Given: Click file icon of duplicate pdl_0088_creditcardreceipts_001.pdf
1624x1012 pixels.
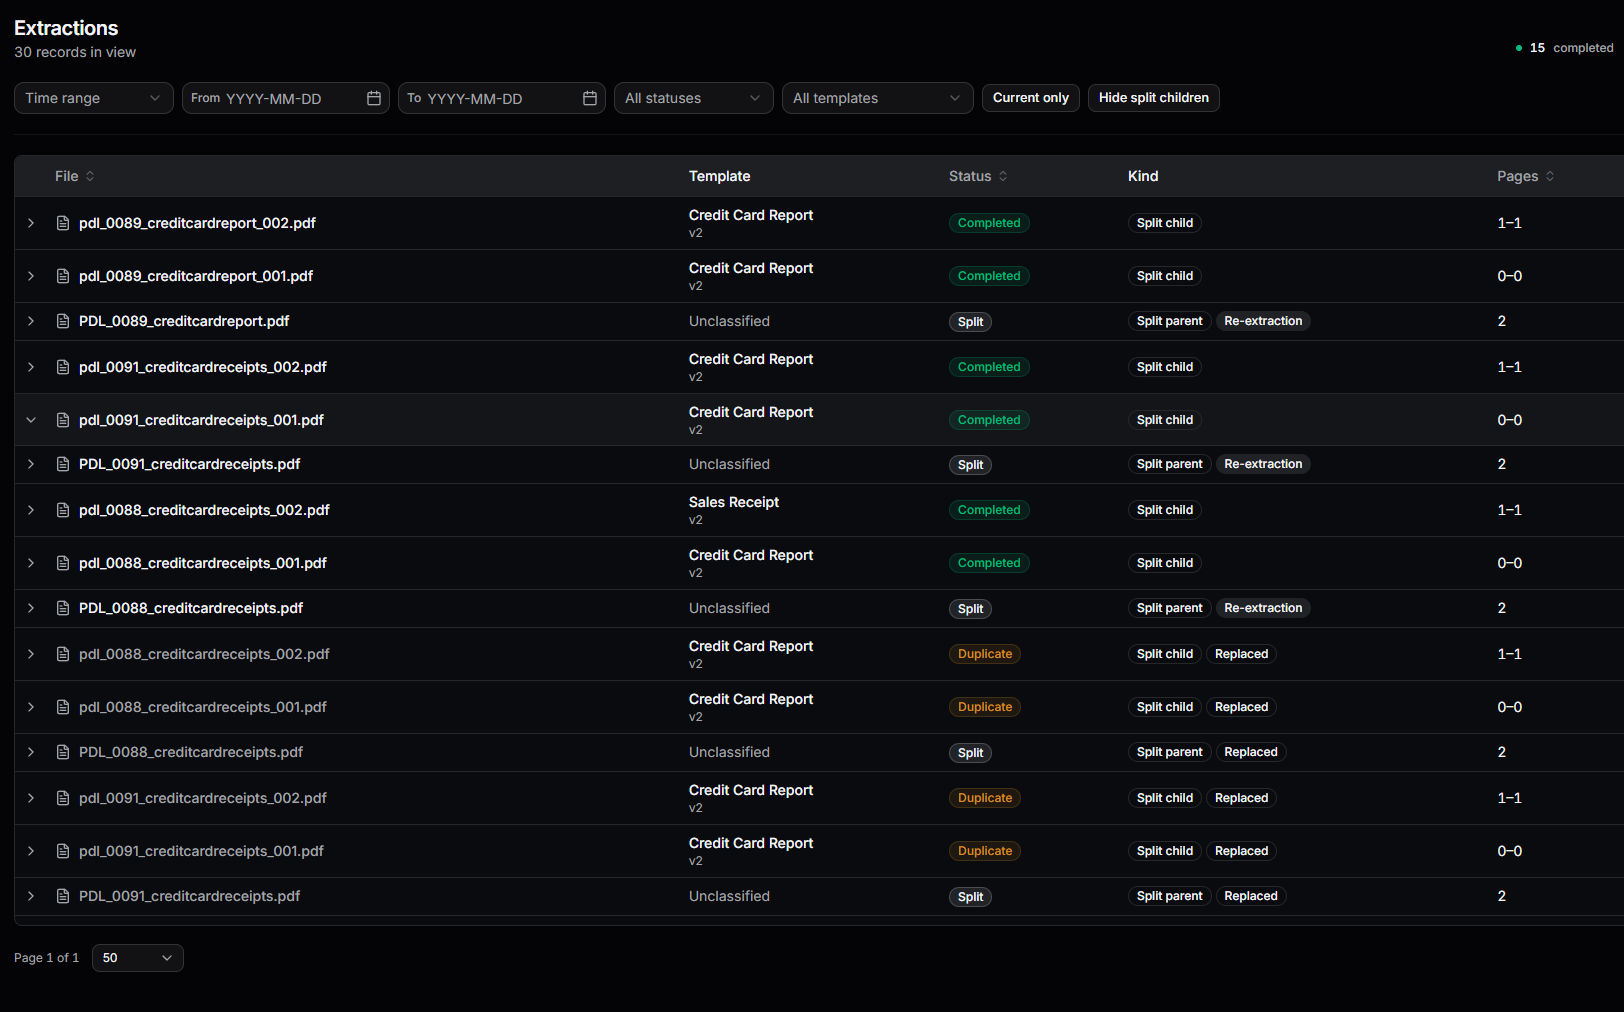Looking at the screenshot, I should click(x=63, y=707).
